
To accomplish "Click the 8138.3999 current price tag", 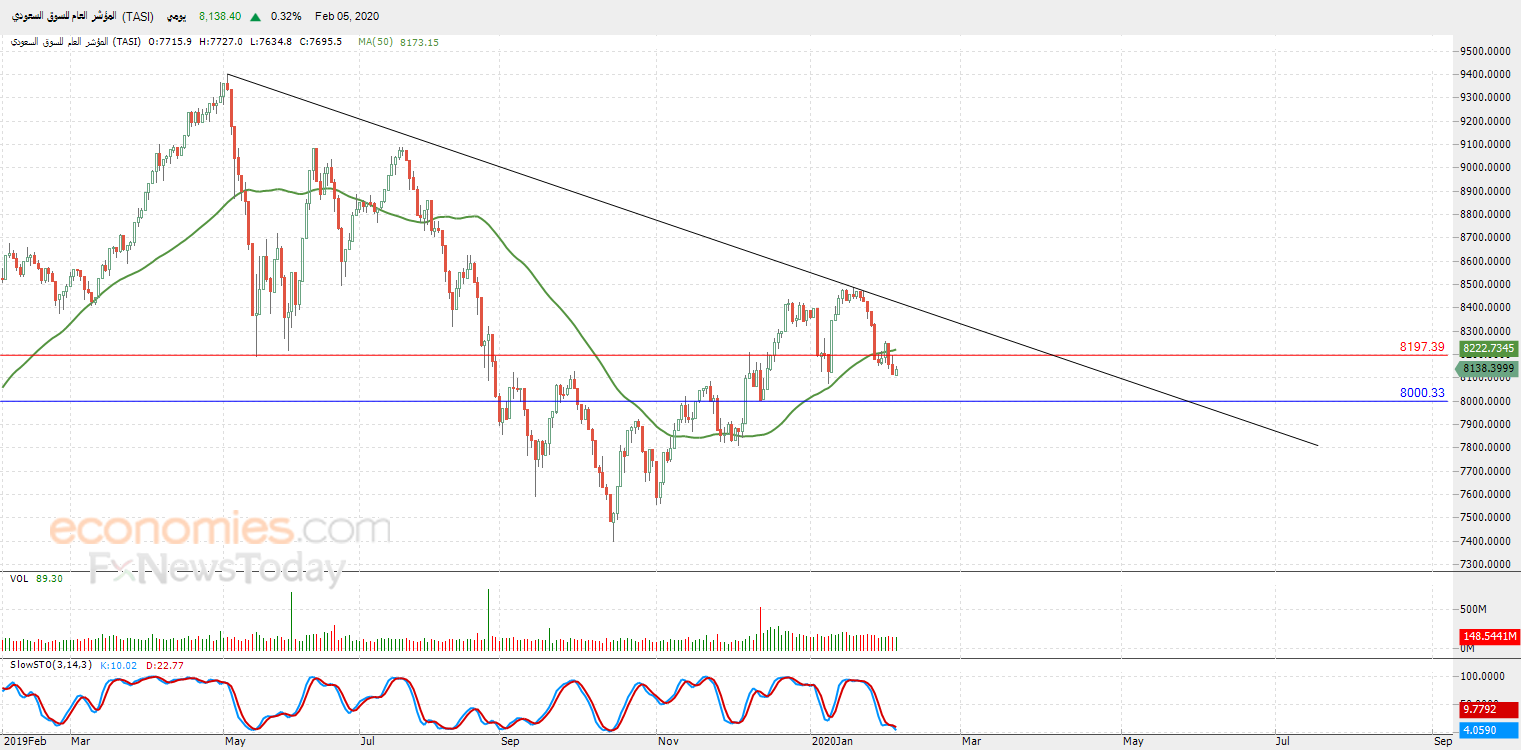I will click(x=1489, y=369).
